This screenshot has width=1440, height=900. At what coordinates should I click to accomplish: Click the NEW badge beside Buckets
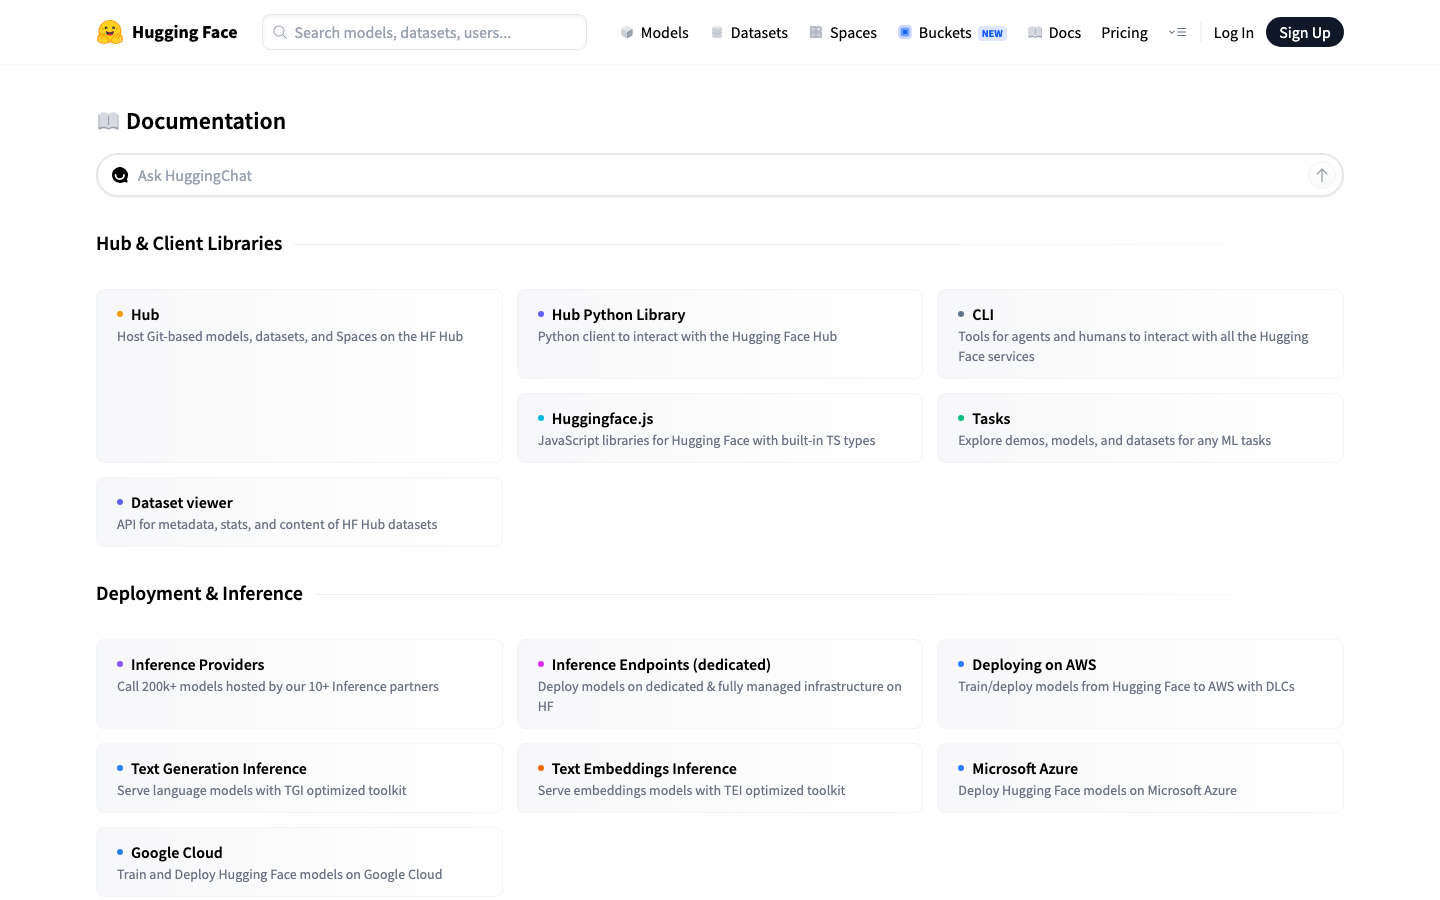click(992, 33)
